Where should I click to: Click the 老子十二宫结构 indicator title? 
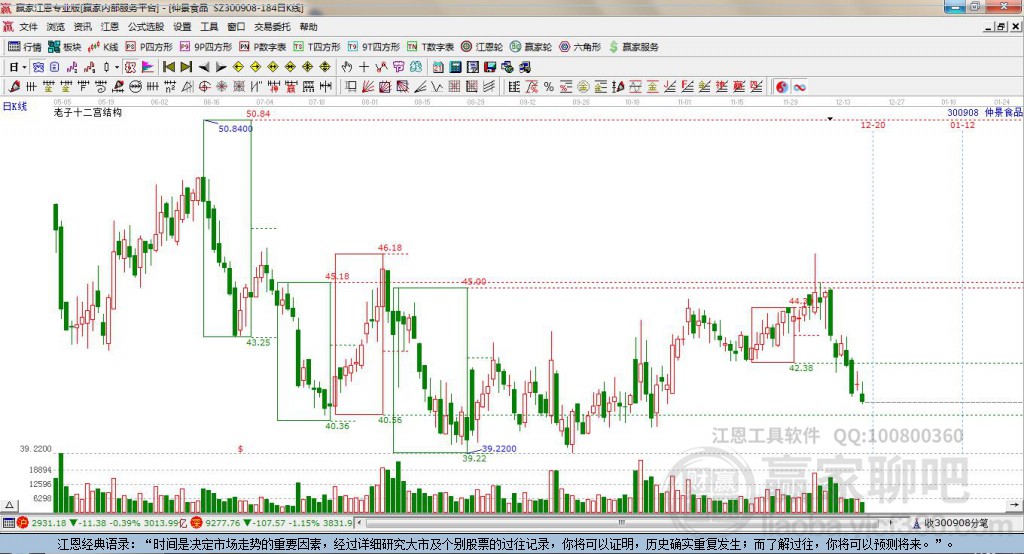coord(88,112)
